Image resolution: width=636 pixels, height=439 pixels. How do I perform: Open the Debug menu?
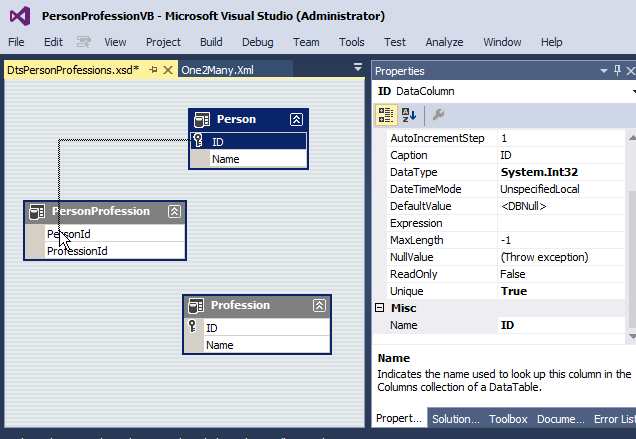tap(258, 42)
